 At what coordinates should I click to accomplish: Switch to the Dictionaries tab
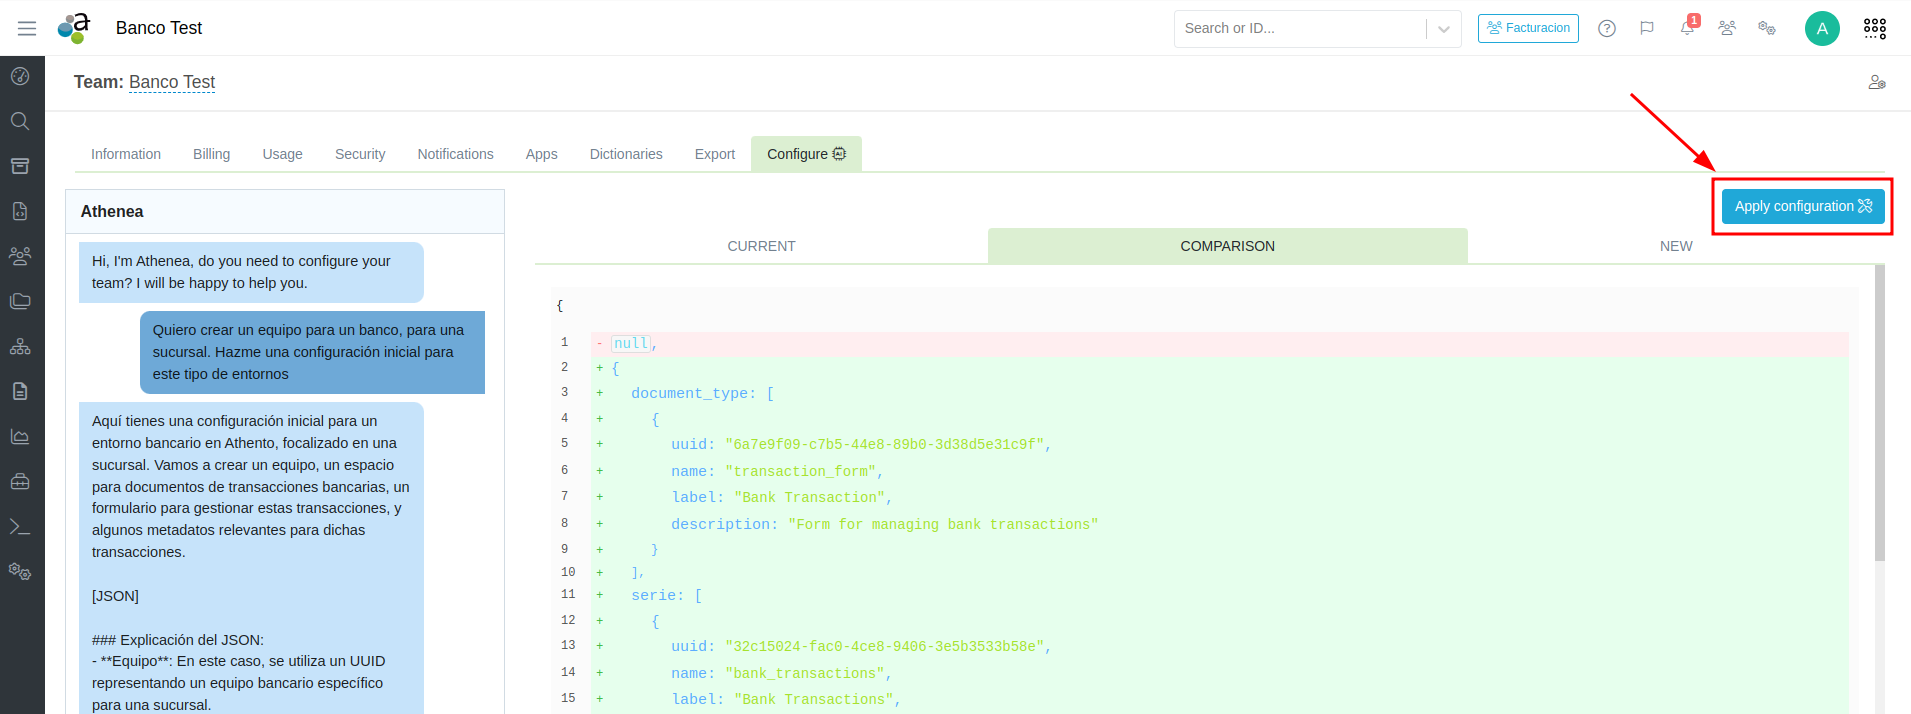(626, 154)
